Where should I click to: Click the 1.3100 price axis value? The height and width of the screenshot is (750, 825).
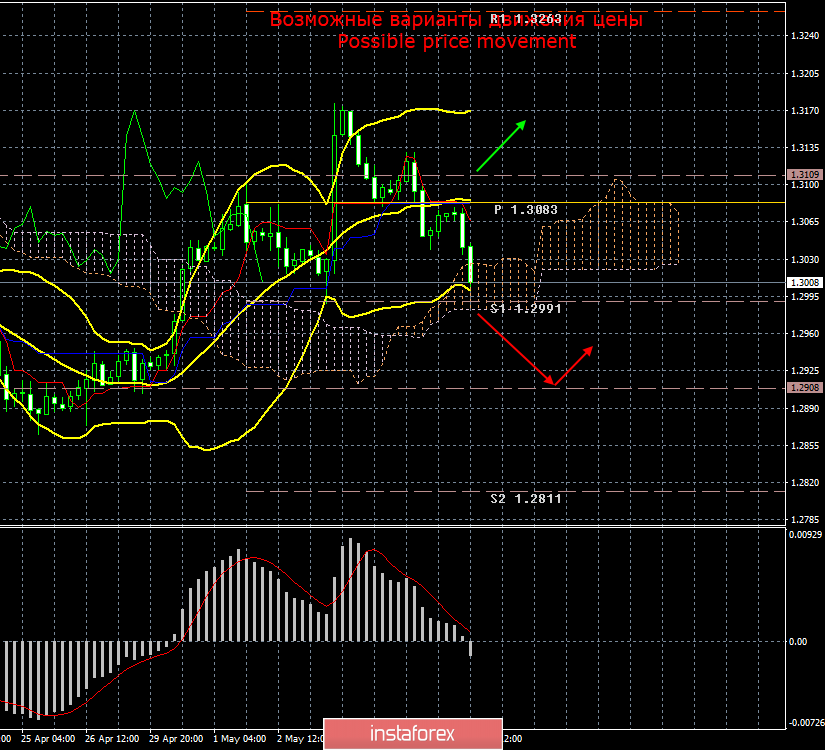pyautogui.click(x=805, y=185)
